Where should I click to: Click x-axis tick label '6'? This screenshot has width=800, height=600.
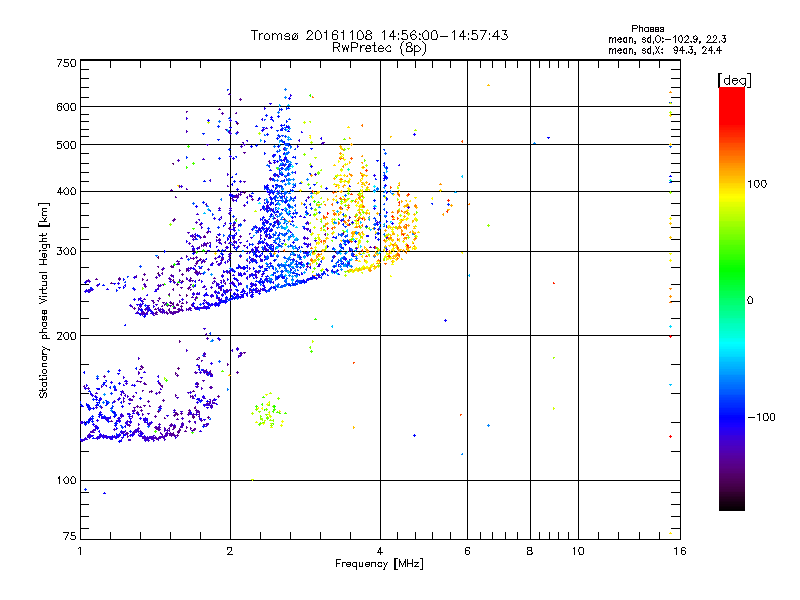coord(467,551)
